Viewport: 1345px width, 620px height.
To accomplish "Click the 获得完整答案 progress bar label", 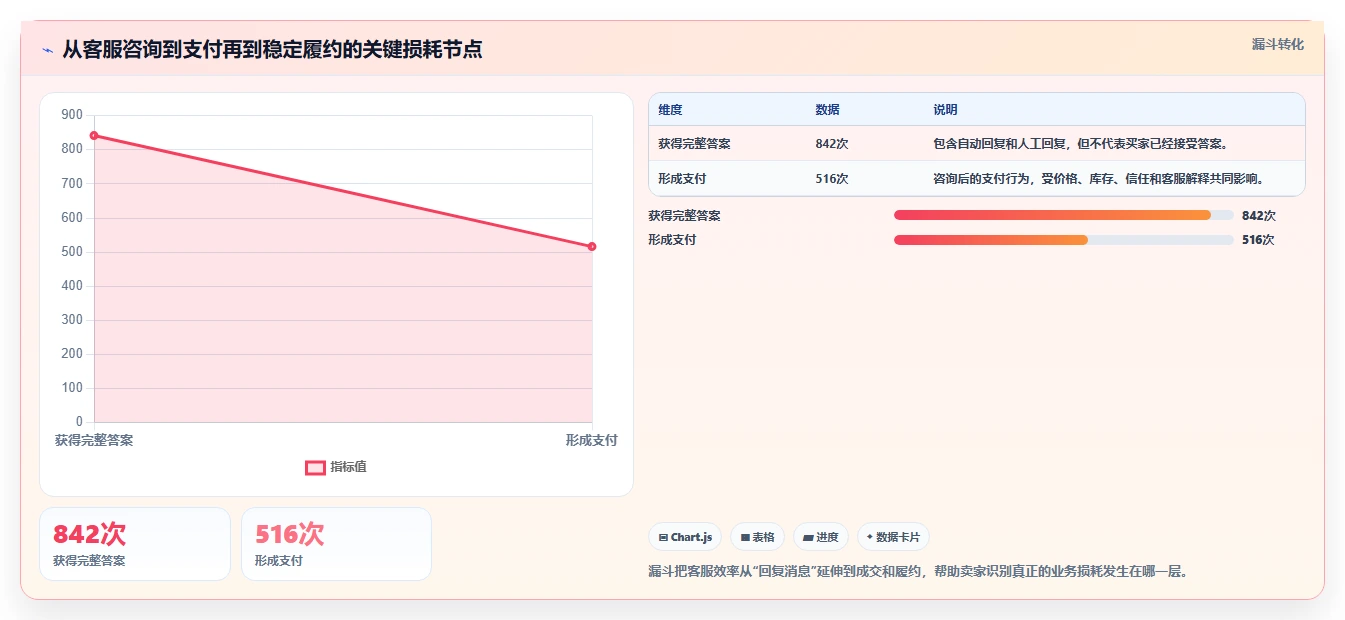I will (684, 215).
